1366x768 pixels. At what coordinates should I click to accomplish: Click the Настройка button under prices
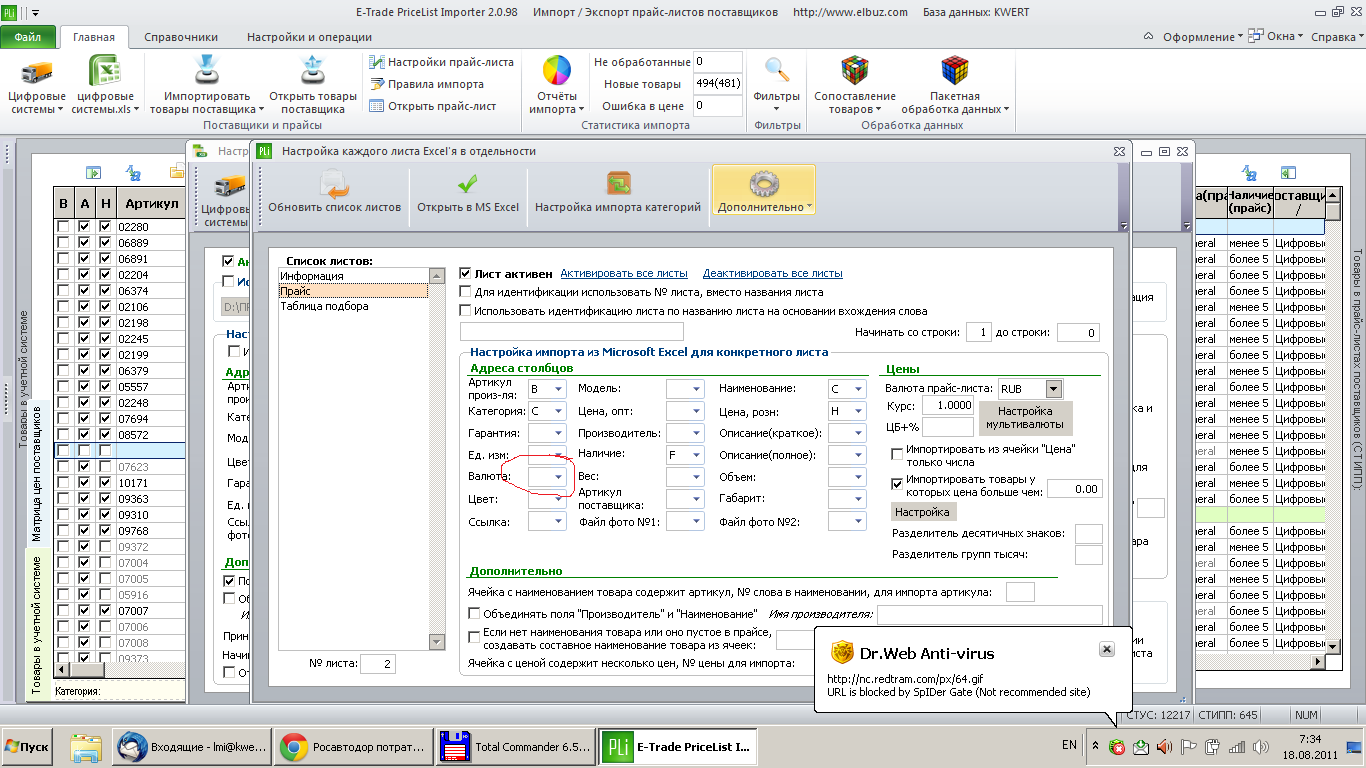tap(922, 512)
